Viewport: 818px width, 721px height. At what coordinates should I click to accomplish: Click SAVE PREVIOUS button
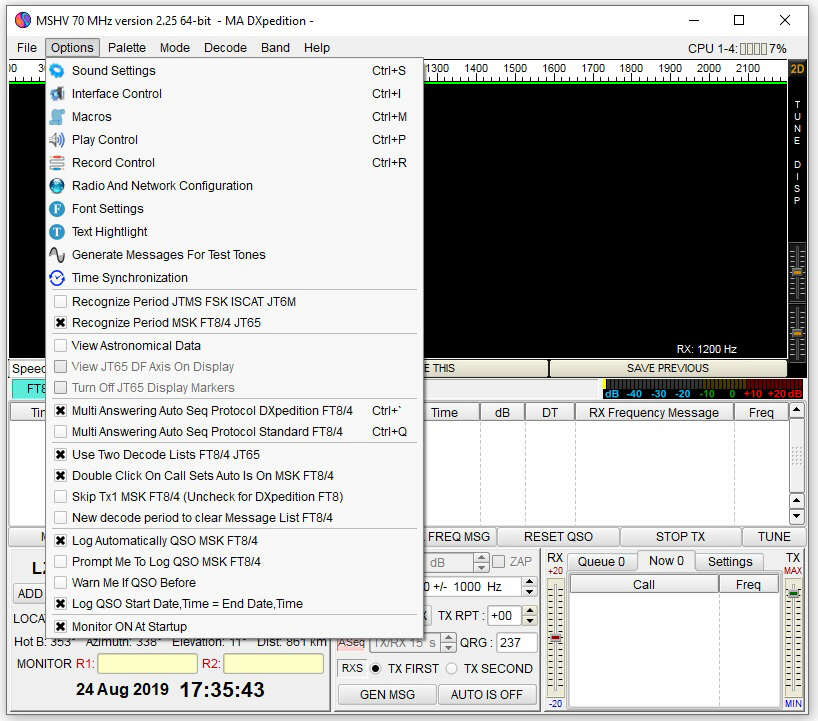coord(668,368)
